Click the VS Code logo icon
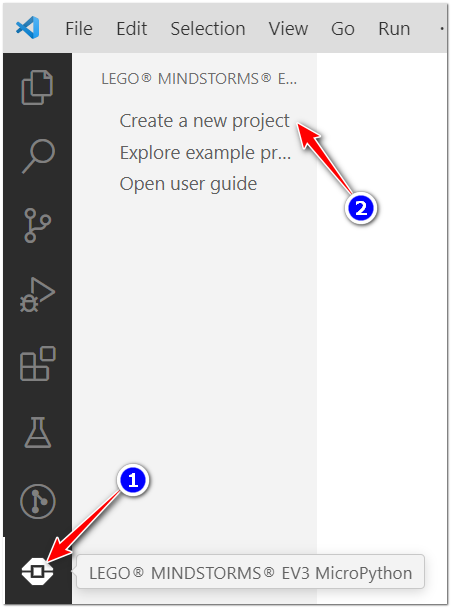This screenshot has width=451, height=608. 28,28
